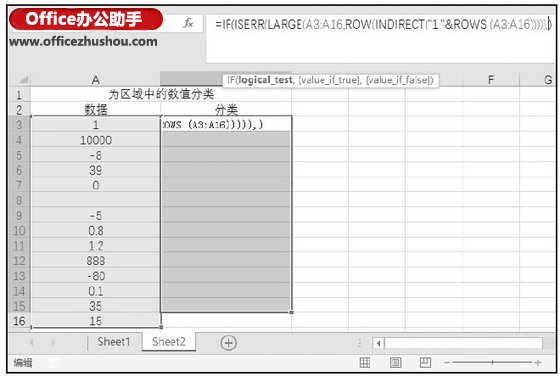Screen dimensions: 560x377
Task: Click the Insert Function fx icon
Action: tap(188, 24)
